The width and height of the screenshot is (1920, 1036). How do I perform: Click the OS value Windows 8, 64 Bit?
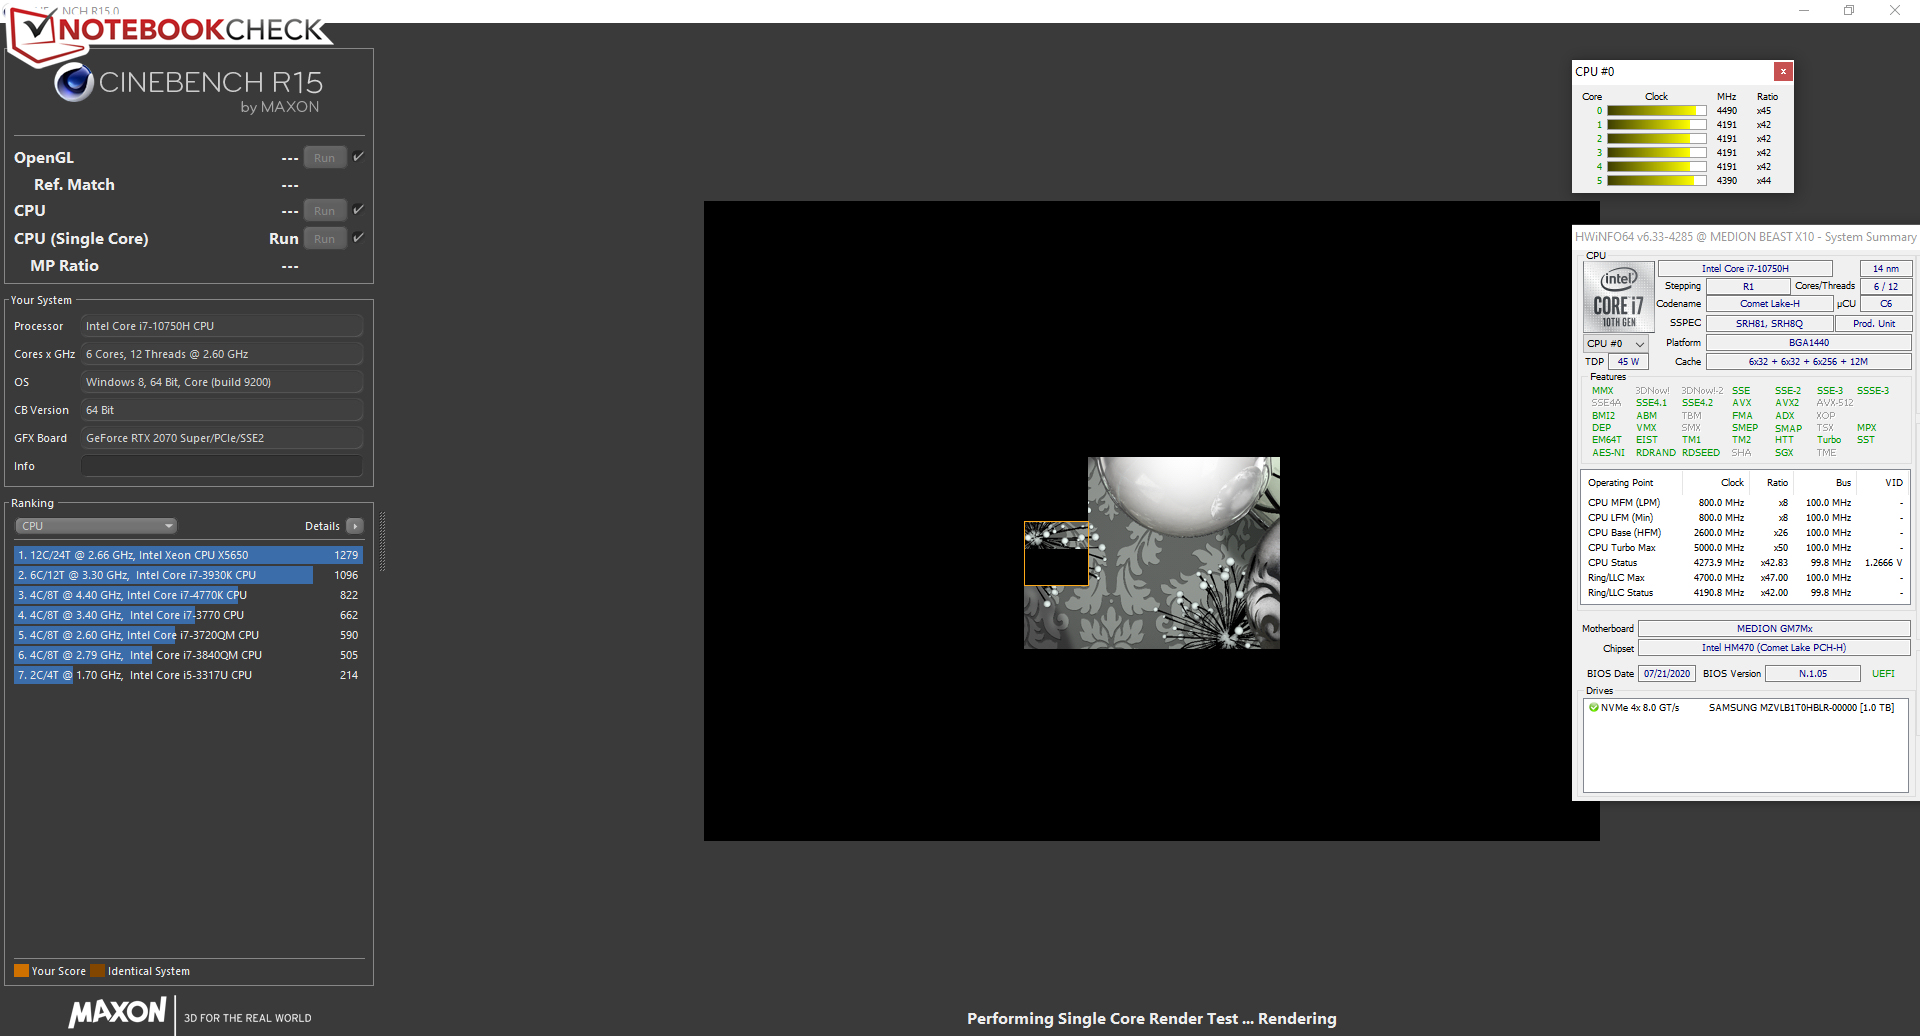(222, 382)
